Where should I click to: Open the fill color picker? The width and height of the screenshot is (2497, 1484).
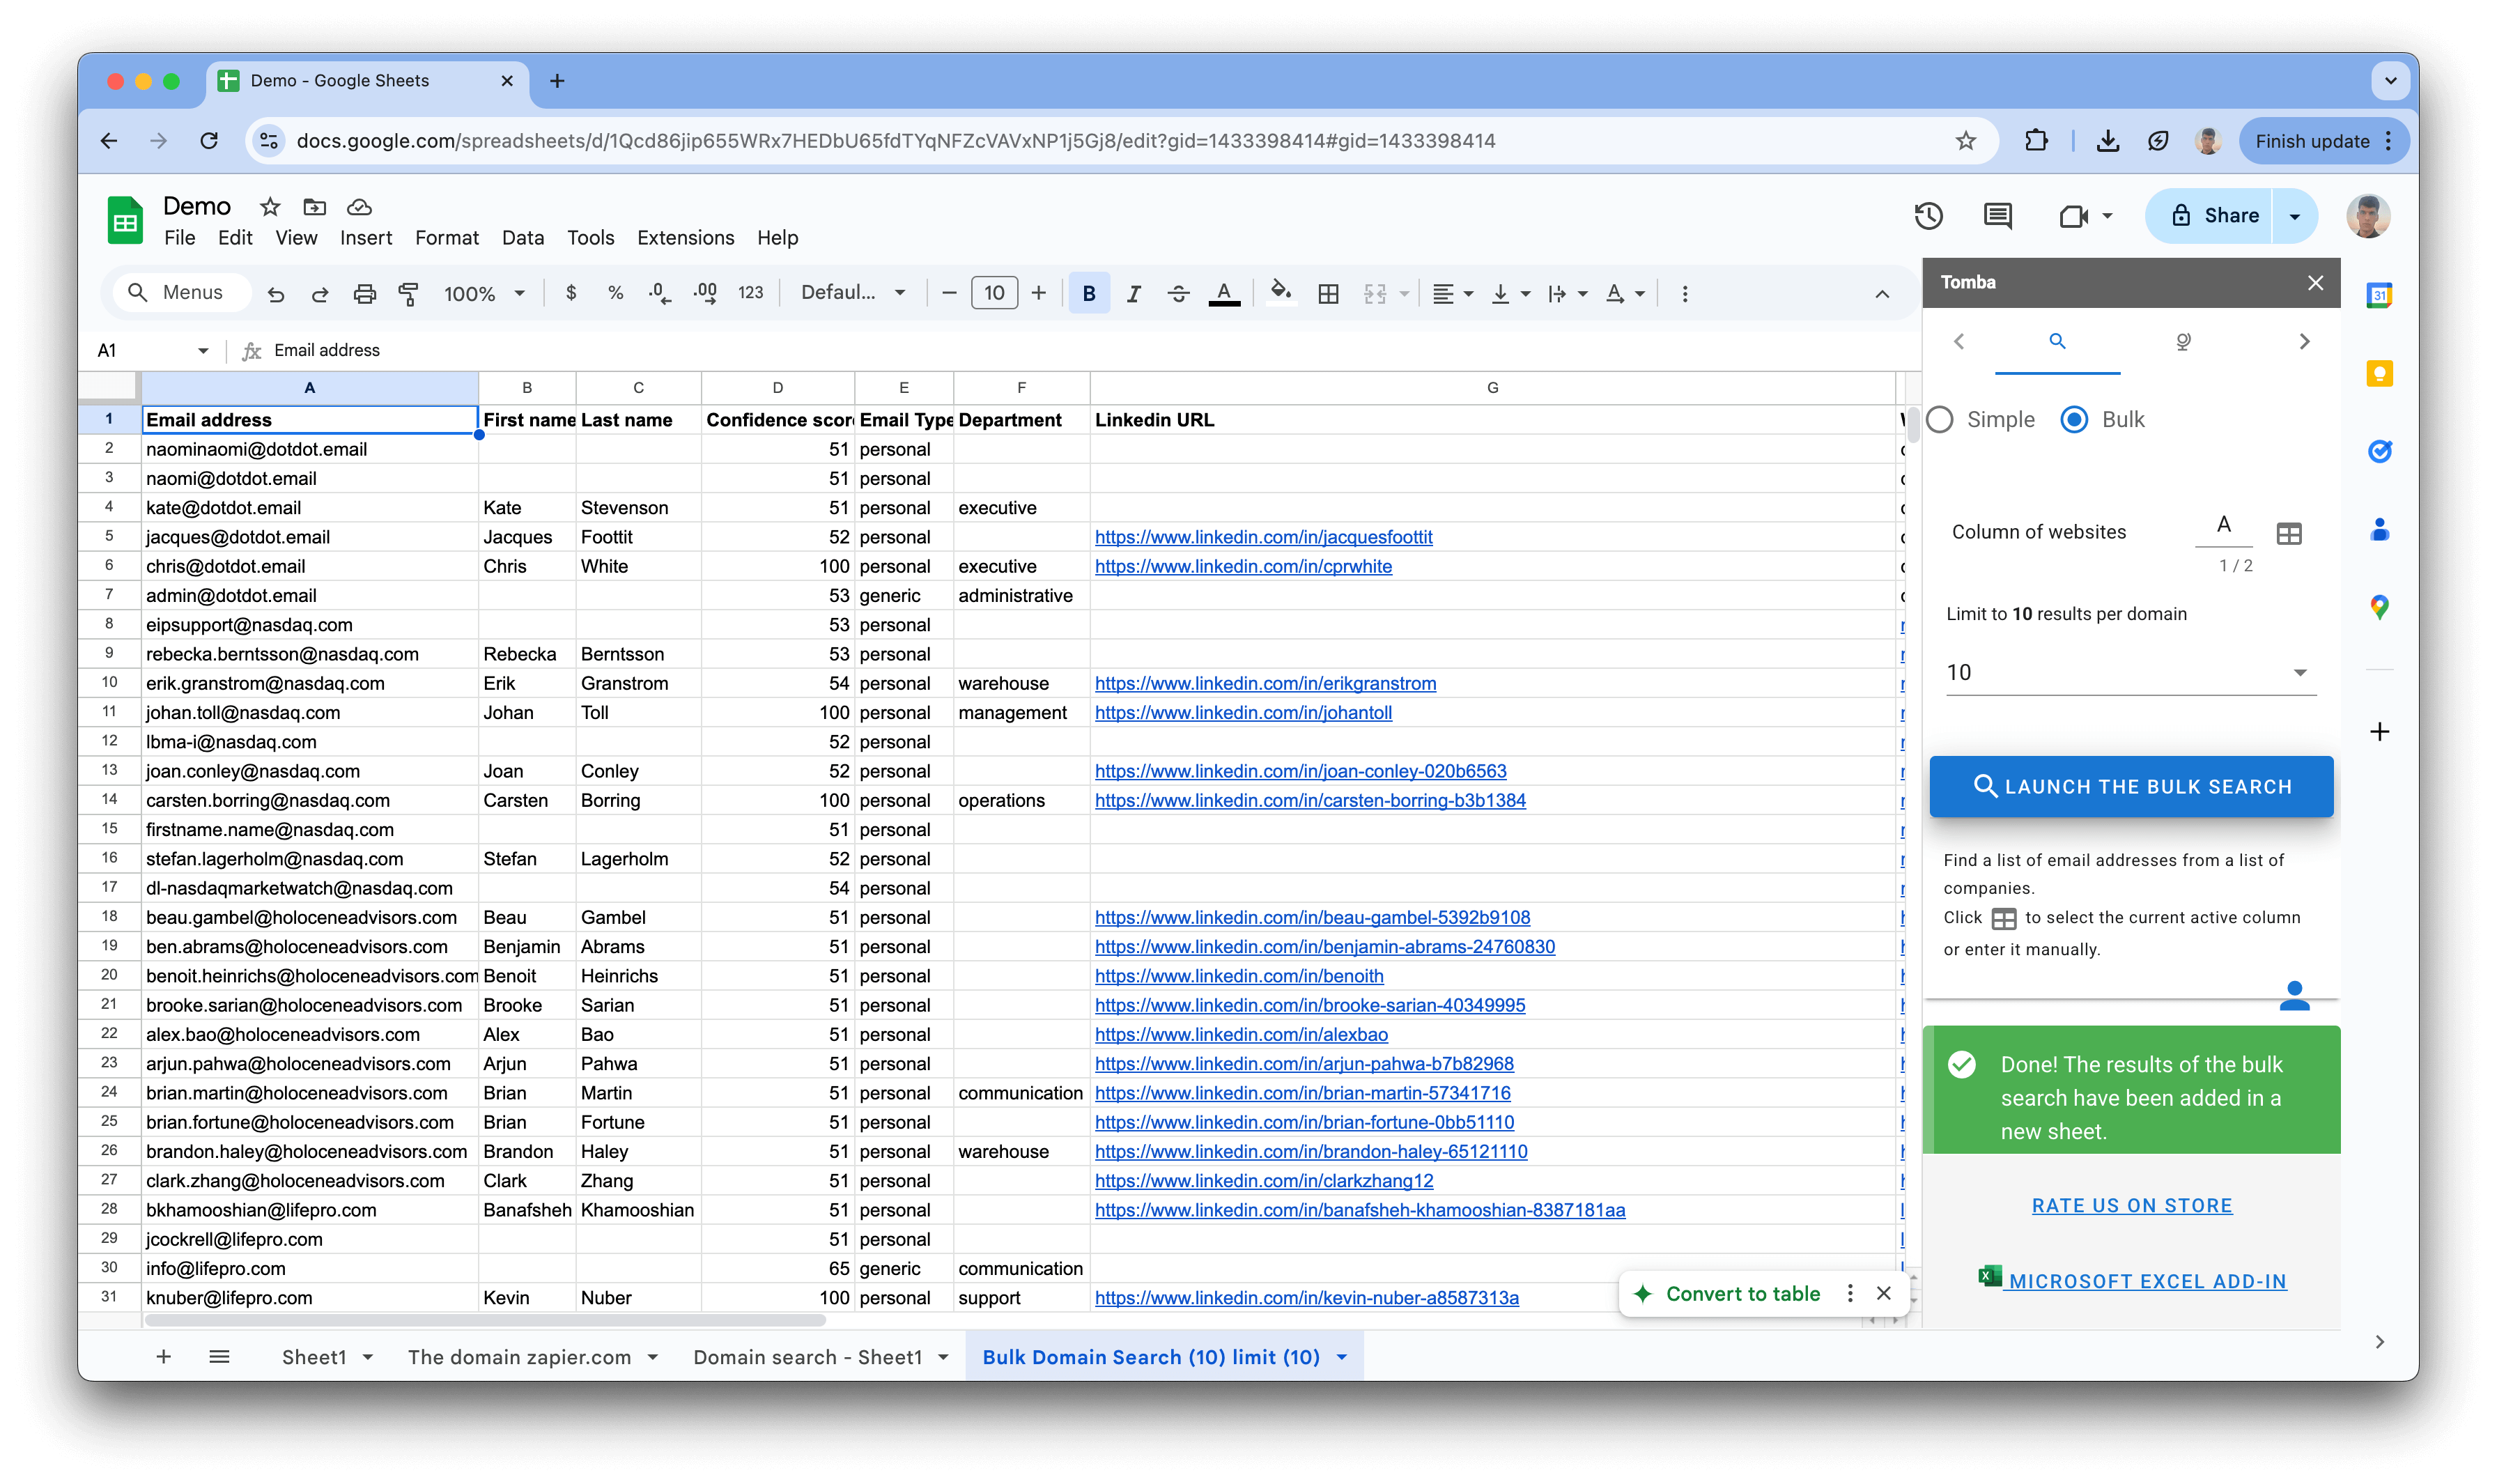tap(1279, 293)
